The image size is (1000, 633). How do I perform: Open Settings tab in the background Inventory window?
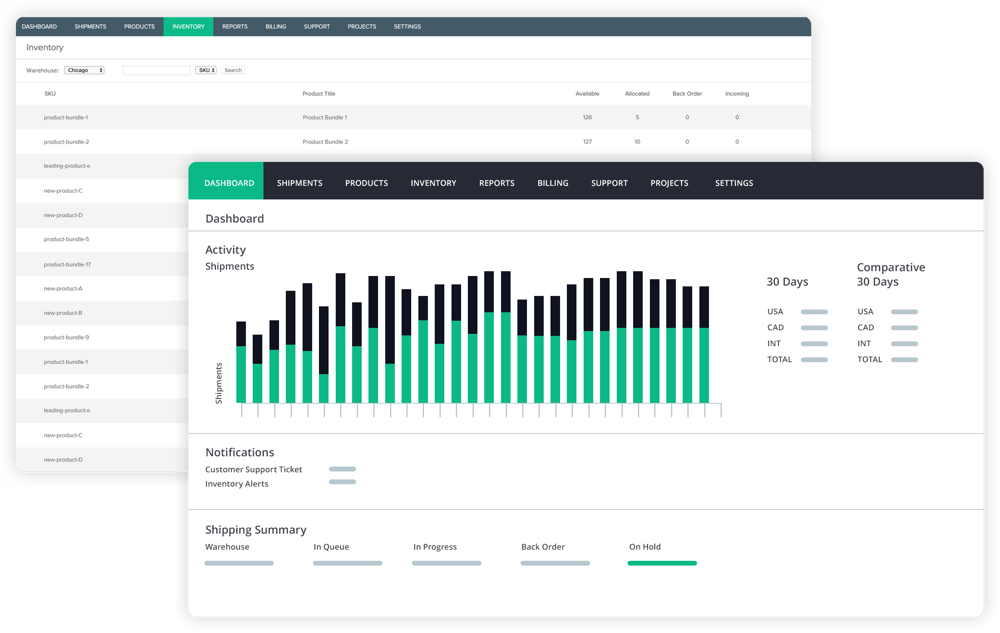point(407,27)
